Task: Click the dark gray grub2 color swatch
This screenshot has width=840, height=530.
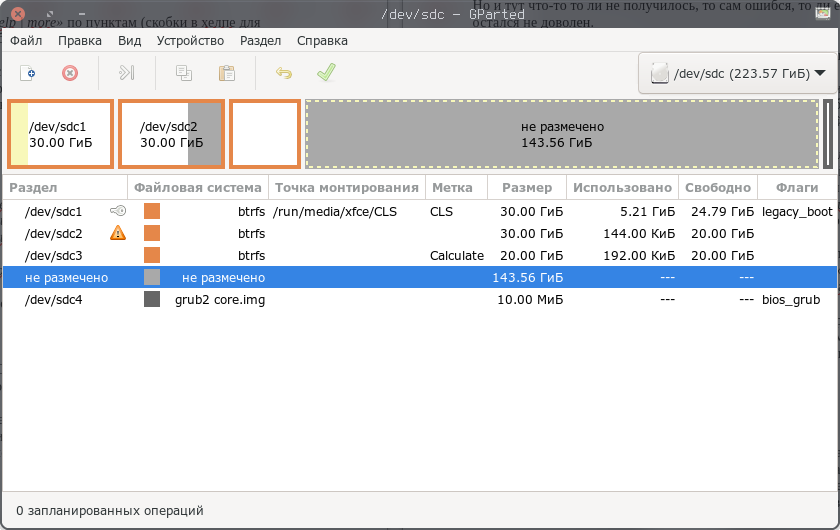Action: [152, 299]
